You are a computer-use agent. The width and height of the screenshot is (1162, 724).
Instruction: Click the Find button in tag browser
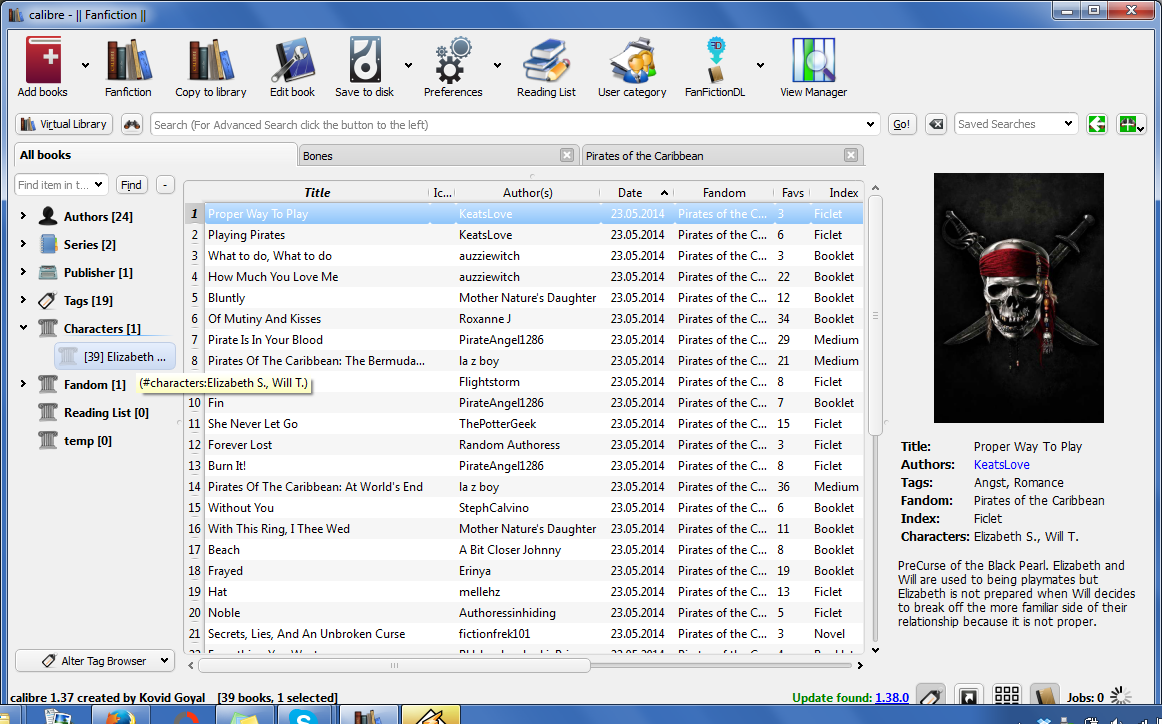pyautogui.click(x=131, y=185)
